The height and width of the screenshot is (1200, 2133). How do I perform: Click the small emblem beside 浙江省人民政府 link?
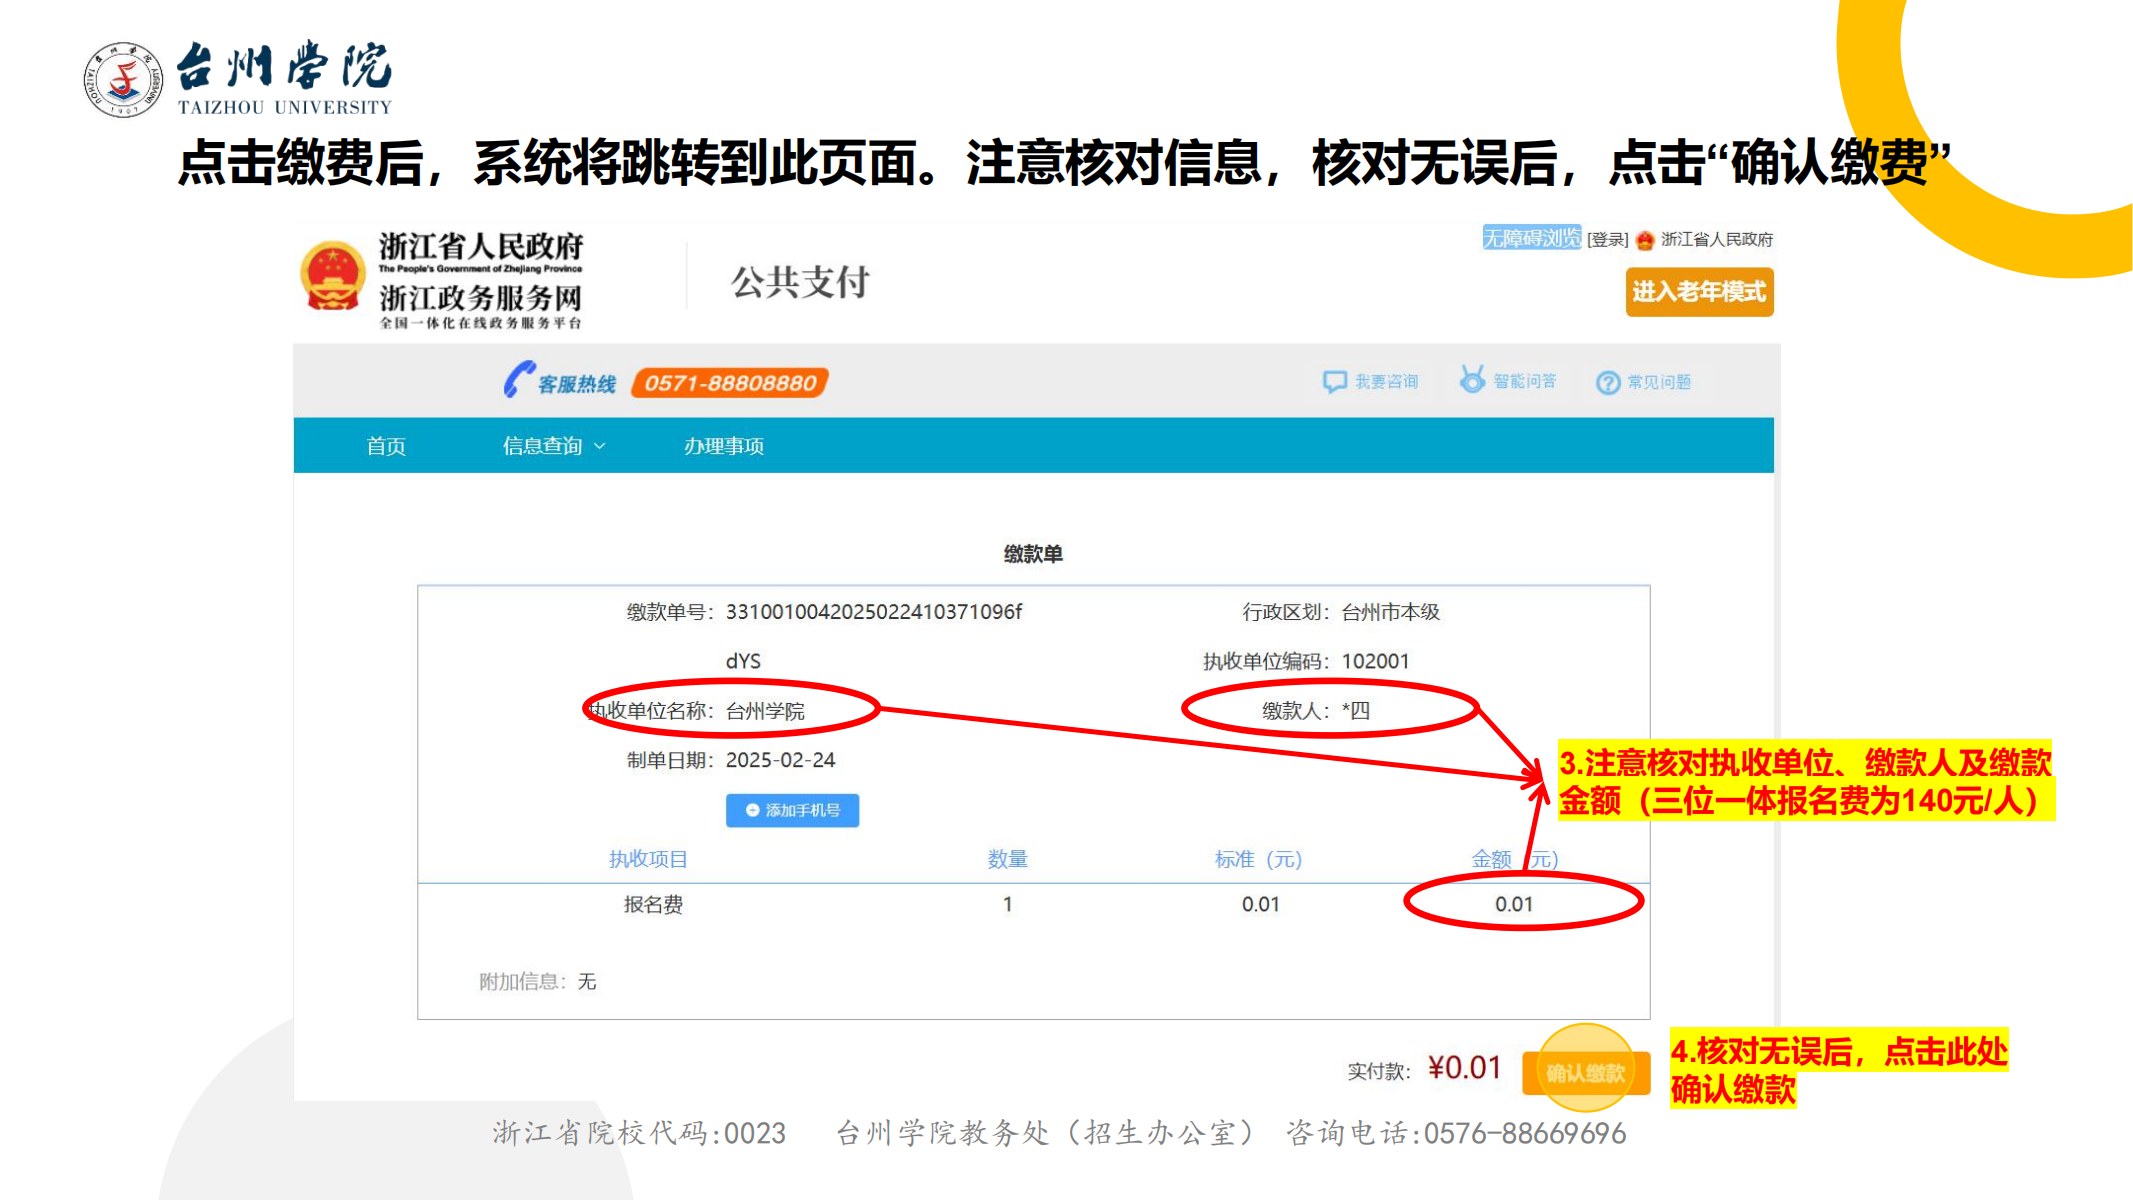tap(1645, 240)
